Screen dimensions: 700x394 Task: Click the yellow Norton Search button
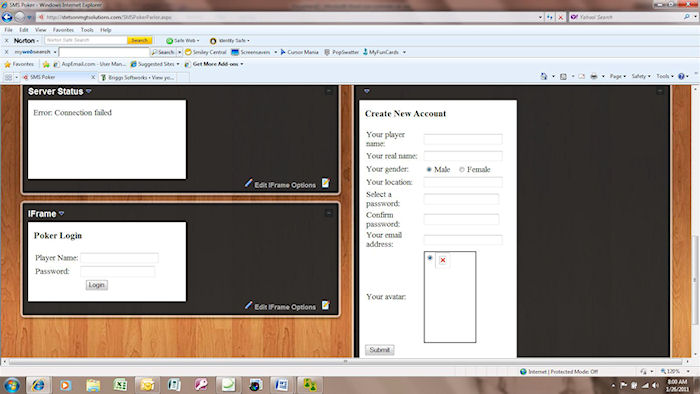click(x=140, y=41)
